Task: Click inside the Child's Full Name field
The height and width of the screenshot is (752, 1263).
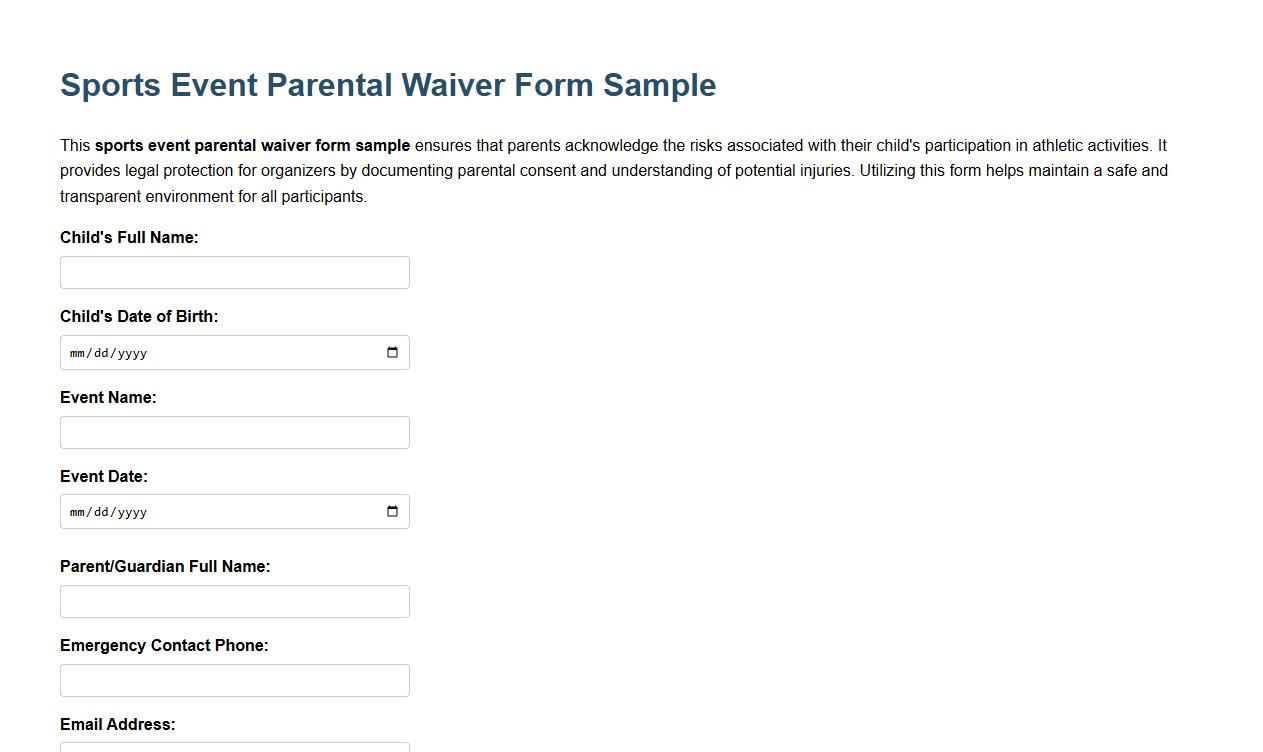Action: (234, 272)
